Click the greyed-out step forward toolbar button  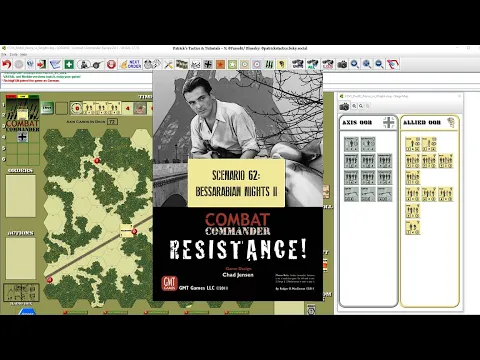tap(19, 64)
